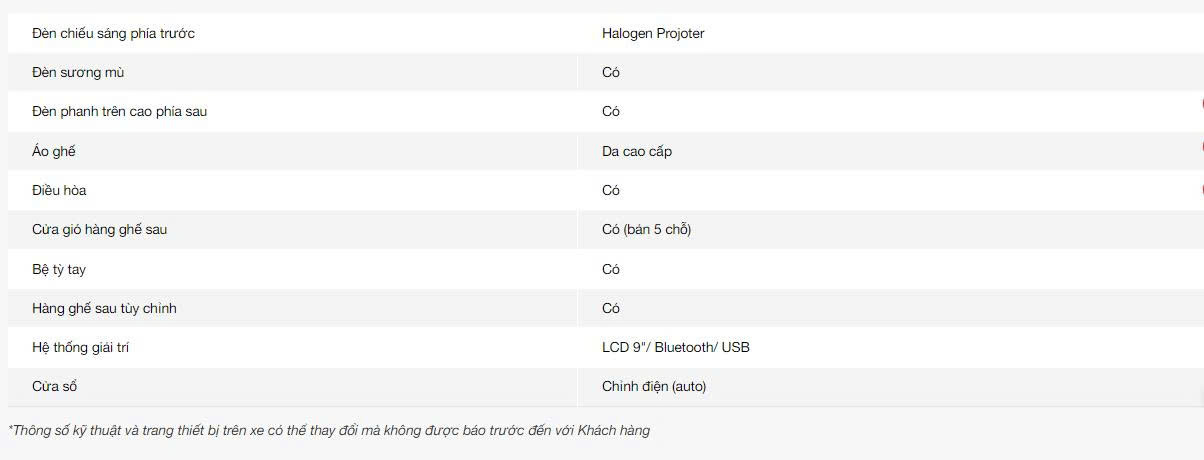
Task: Click the 'Bệ tỳ tay' label
Action: tap(59, 269)
